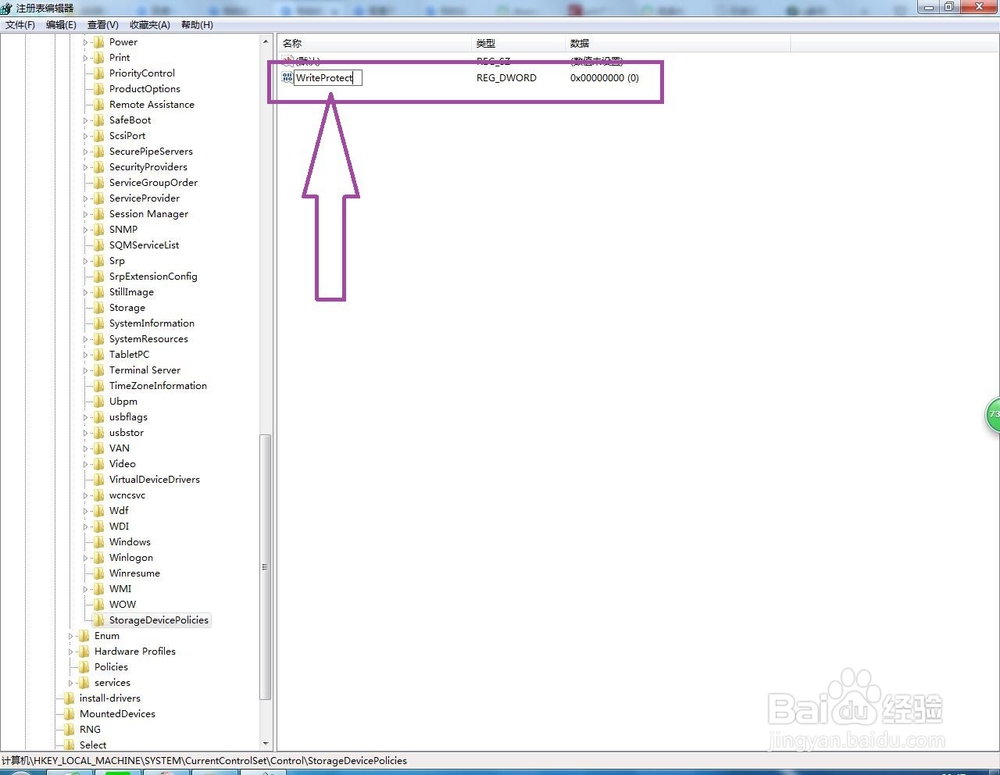Expand the Power tree node
Viewport: 1000px width, 775px height.
tap(85, 42)
